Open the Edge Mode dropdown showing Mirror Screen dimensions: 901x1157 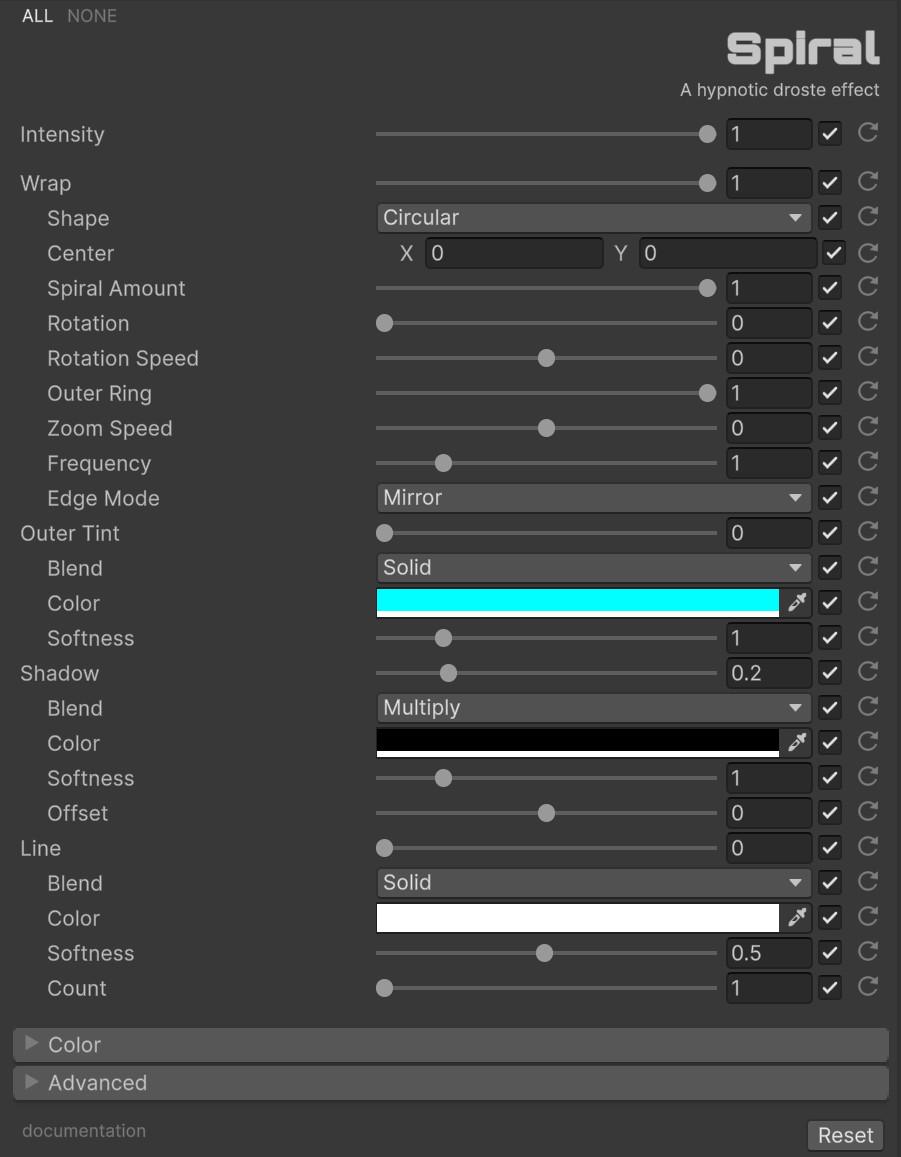[593, 498]
